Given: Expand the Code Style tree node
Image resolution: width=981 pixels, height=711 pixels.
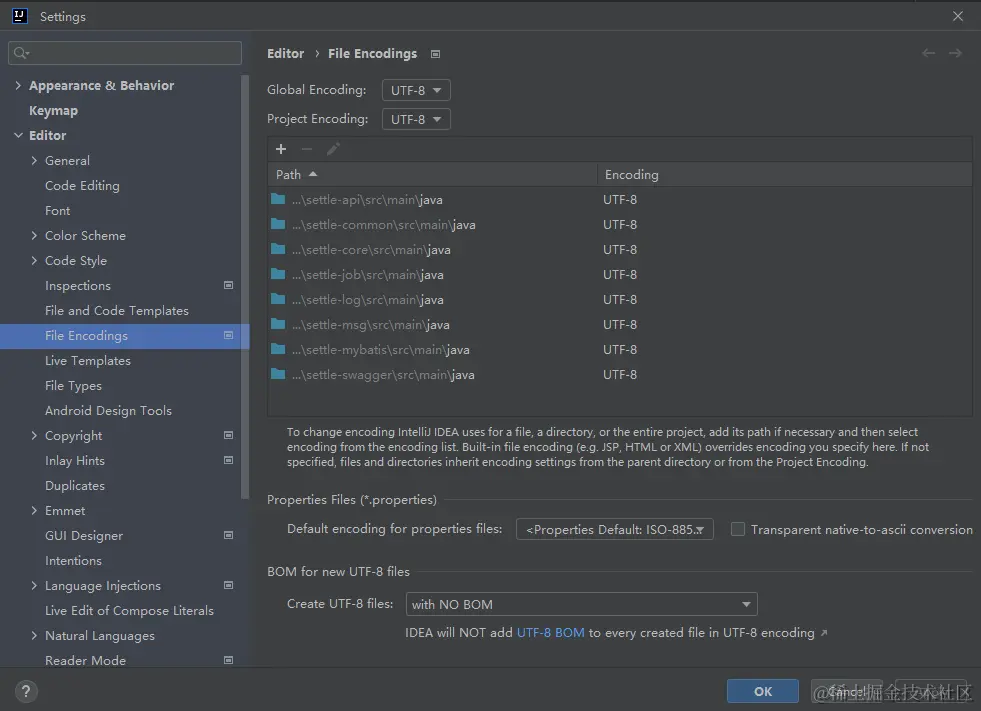Looking at the screenshot, I should click(35, 261).
